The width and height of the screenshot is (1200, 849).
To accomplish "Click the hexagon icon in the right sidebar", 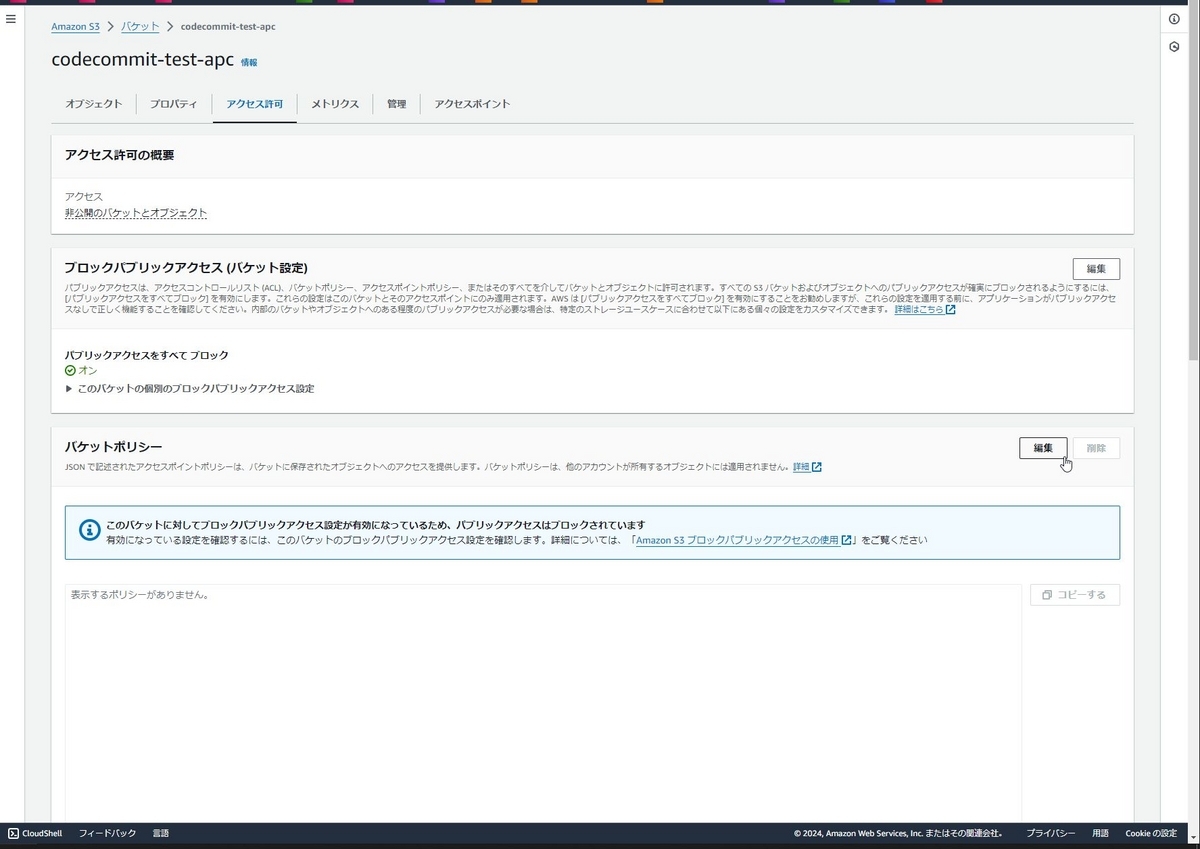I will coord(1176,46).
